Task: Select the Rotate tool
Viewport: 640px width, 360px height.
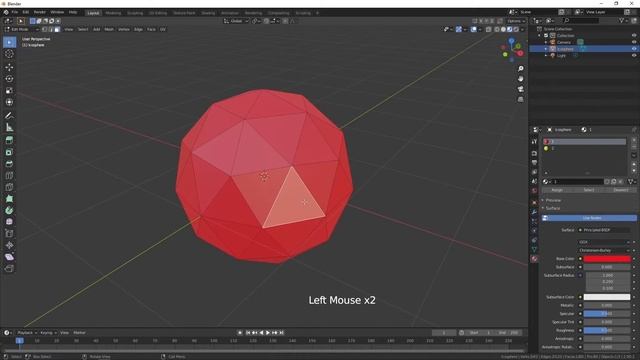Action: (x=9, y=79)
